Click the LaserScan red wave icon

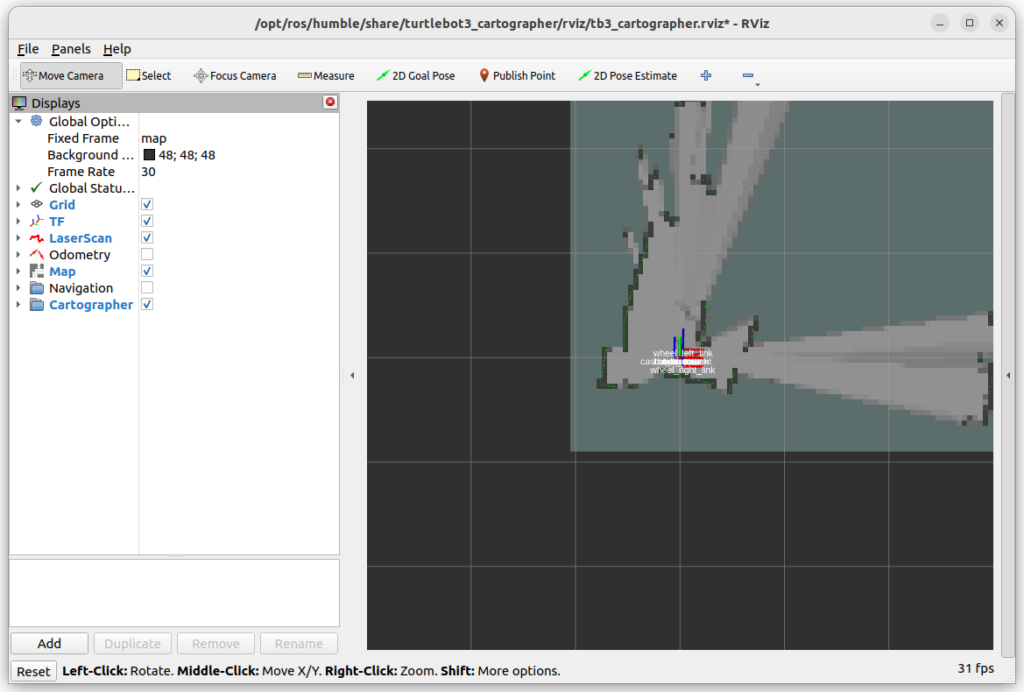click(x=37, y=238)
